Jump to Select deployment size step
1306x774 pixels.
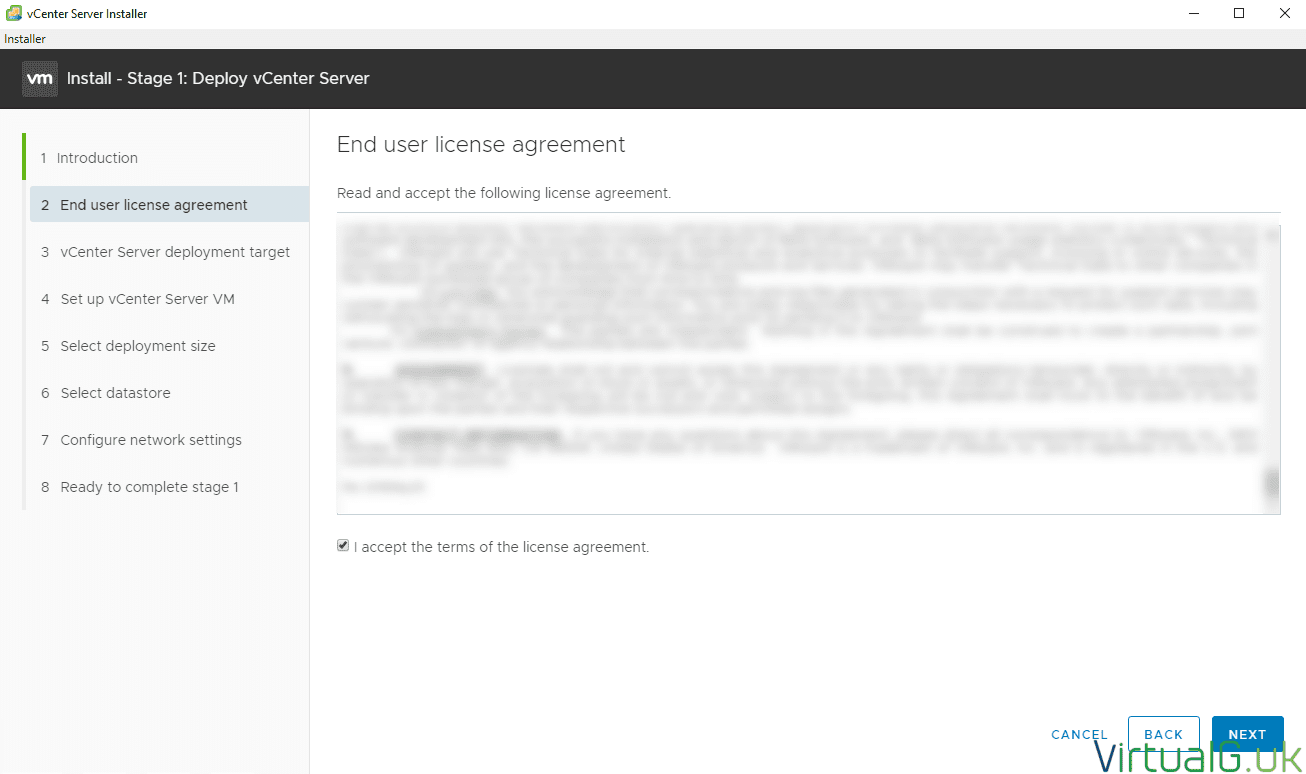(169, 346)
